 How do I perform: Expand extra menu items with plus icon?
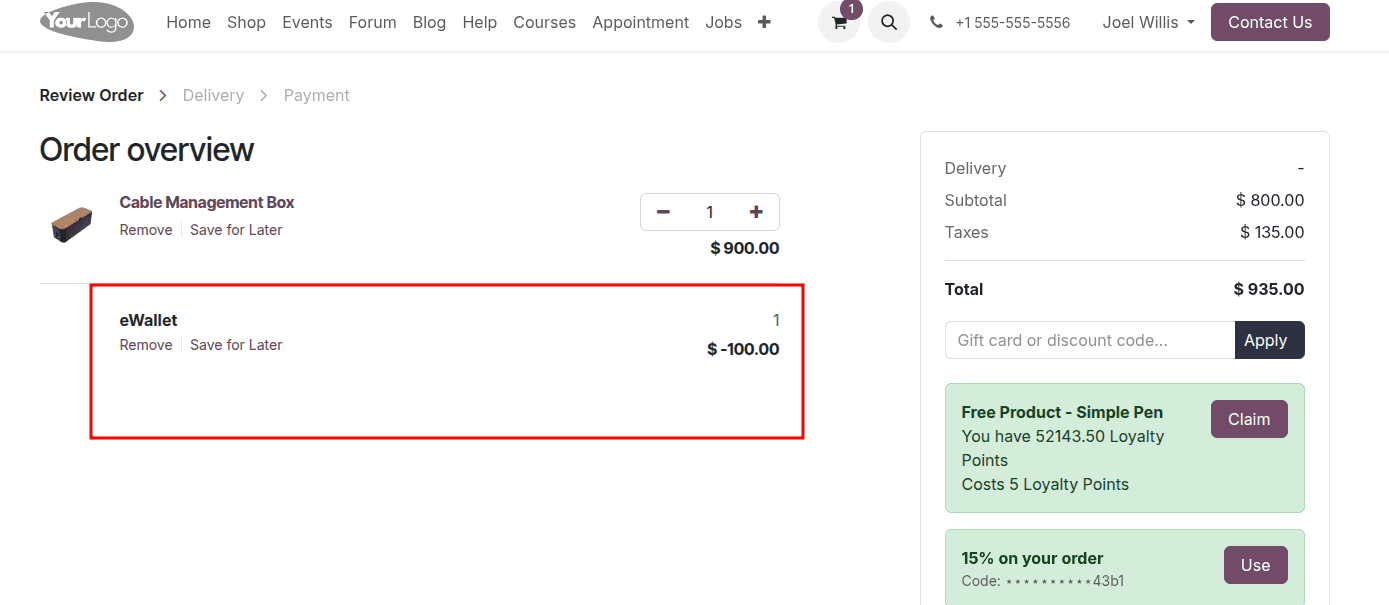[764, 22]
